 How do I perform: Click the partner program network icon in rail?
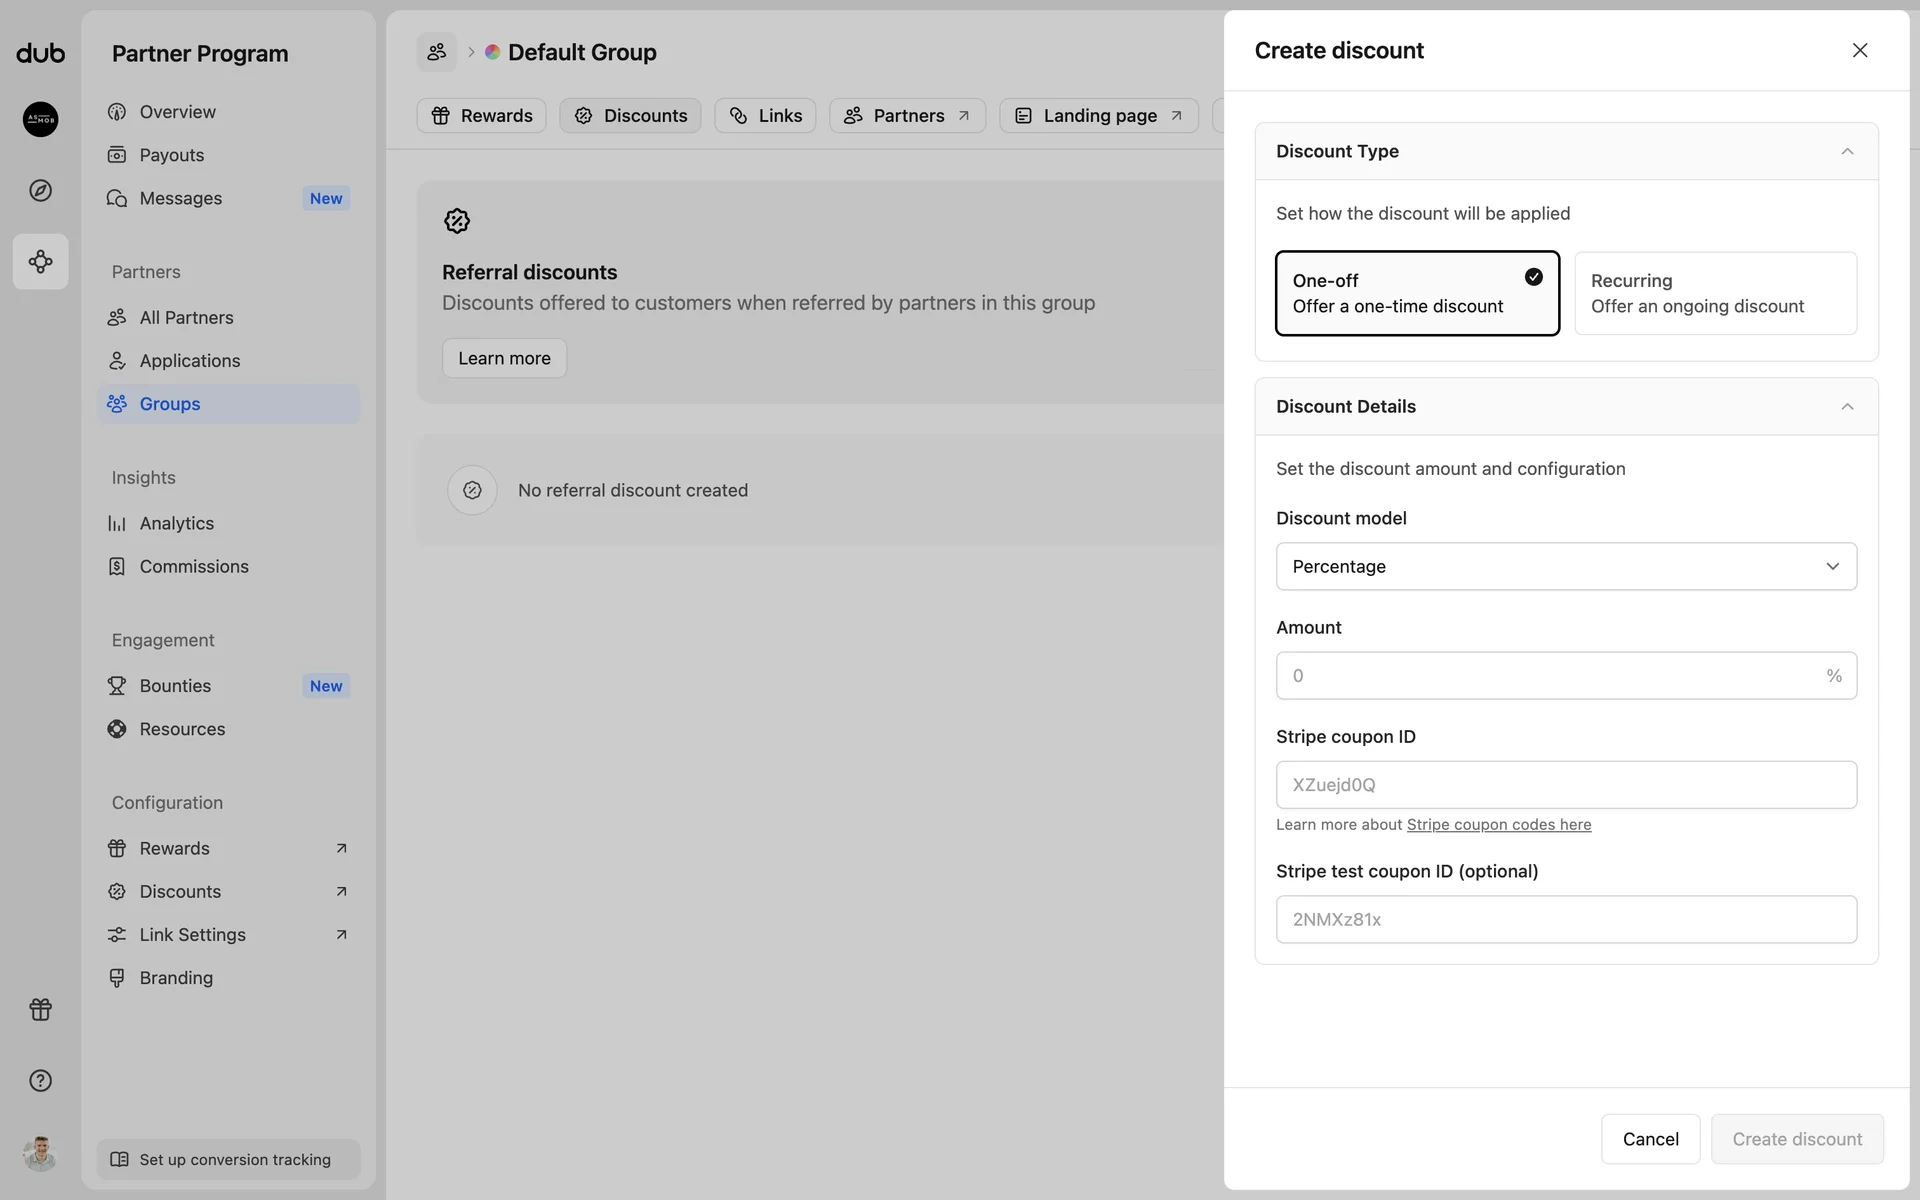coord(40,262)
